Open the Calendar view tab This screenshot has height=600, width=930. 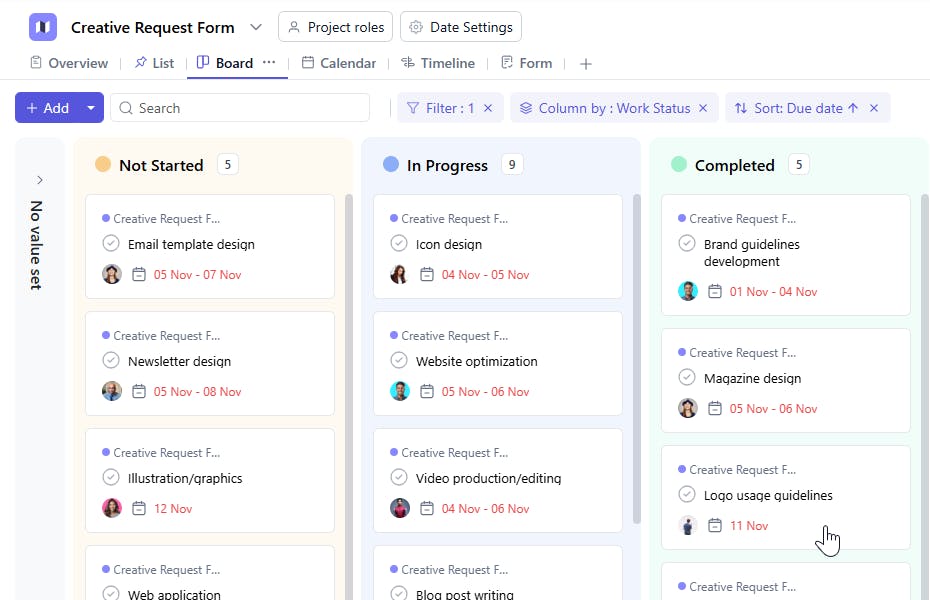[338, 63]
